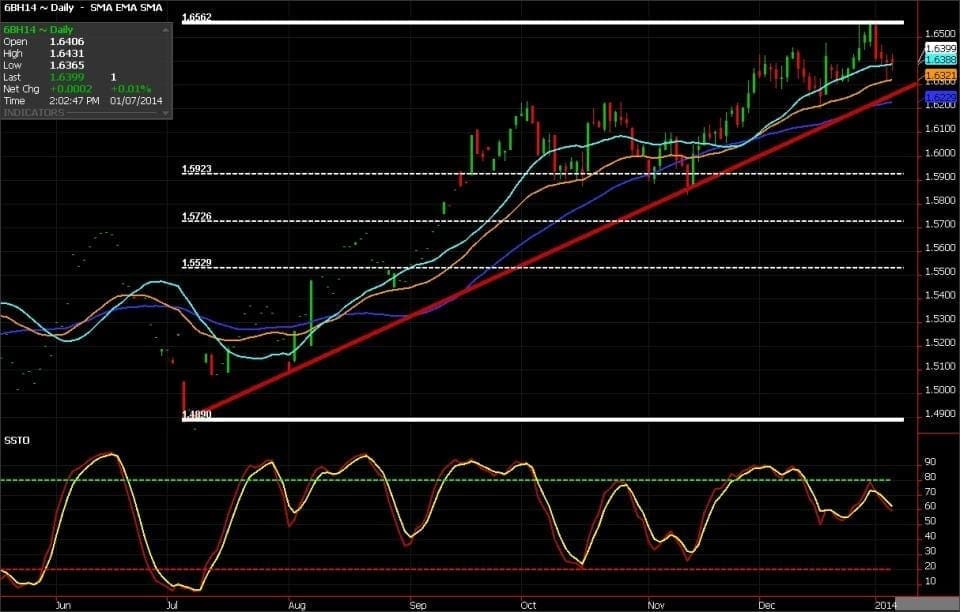960x612 pixels.
Task: Collapse the 6BH14 data box with up arrow
Action: [x=165, y=30]
